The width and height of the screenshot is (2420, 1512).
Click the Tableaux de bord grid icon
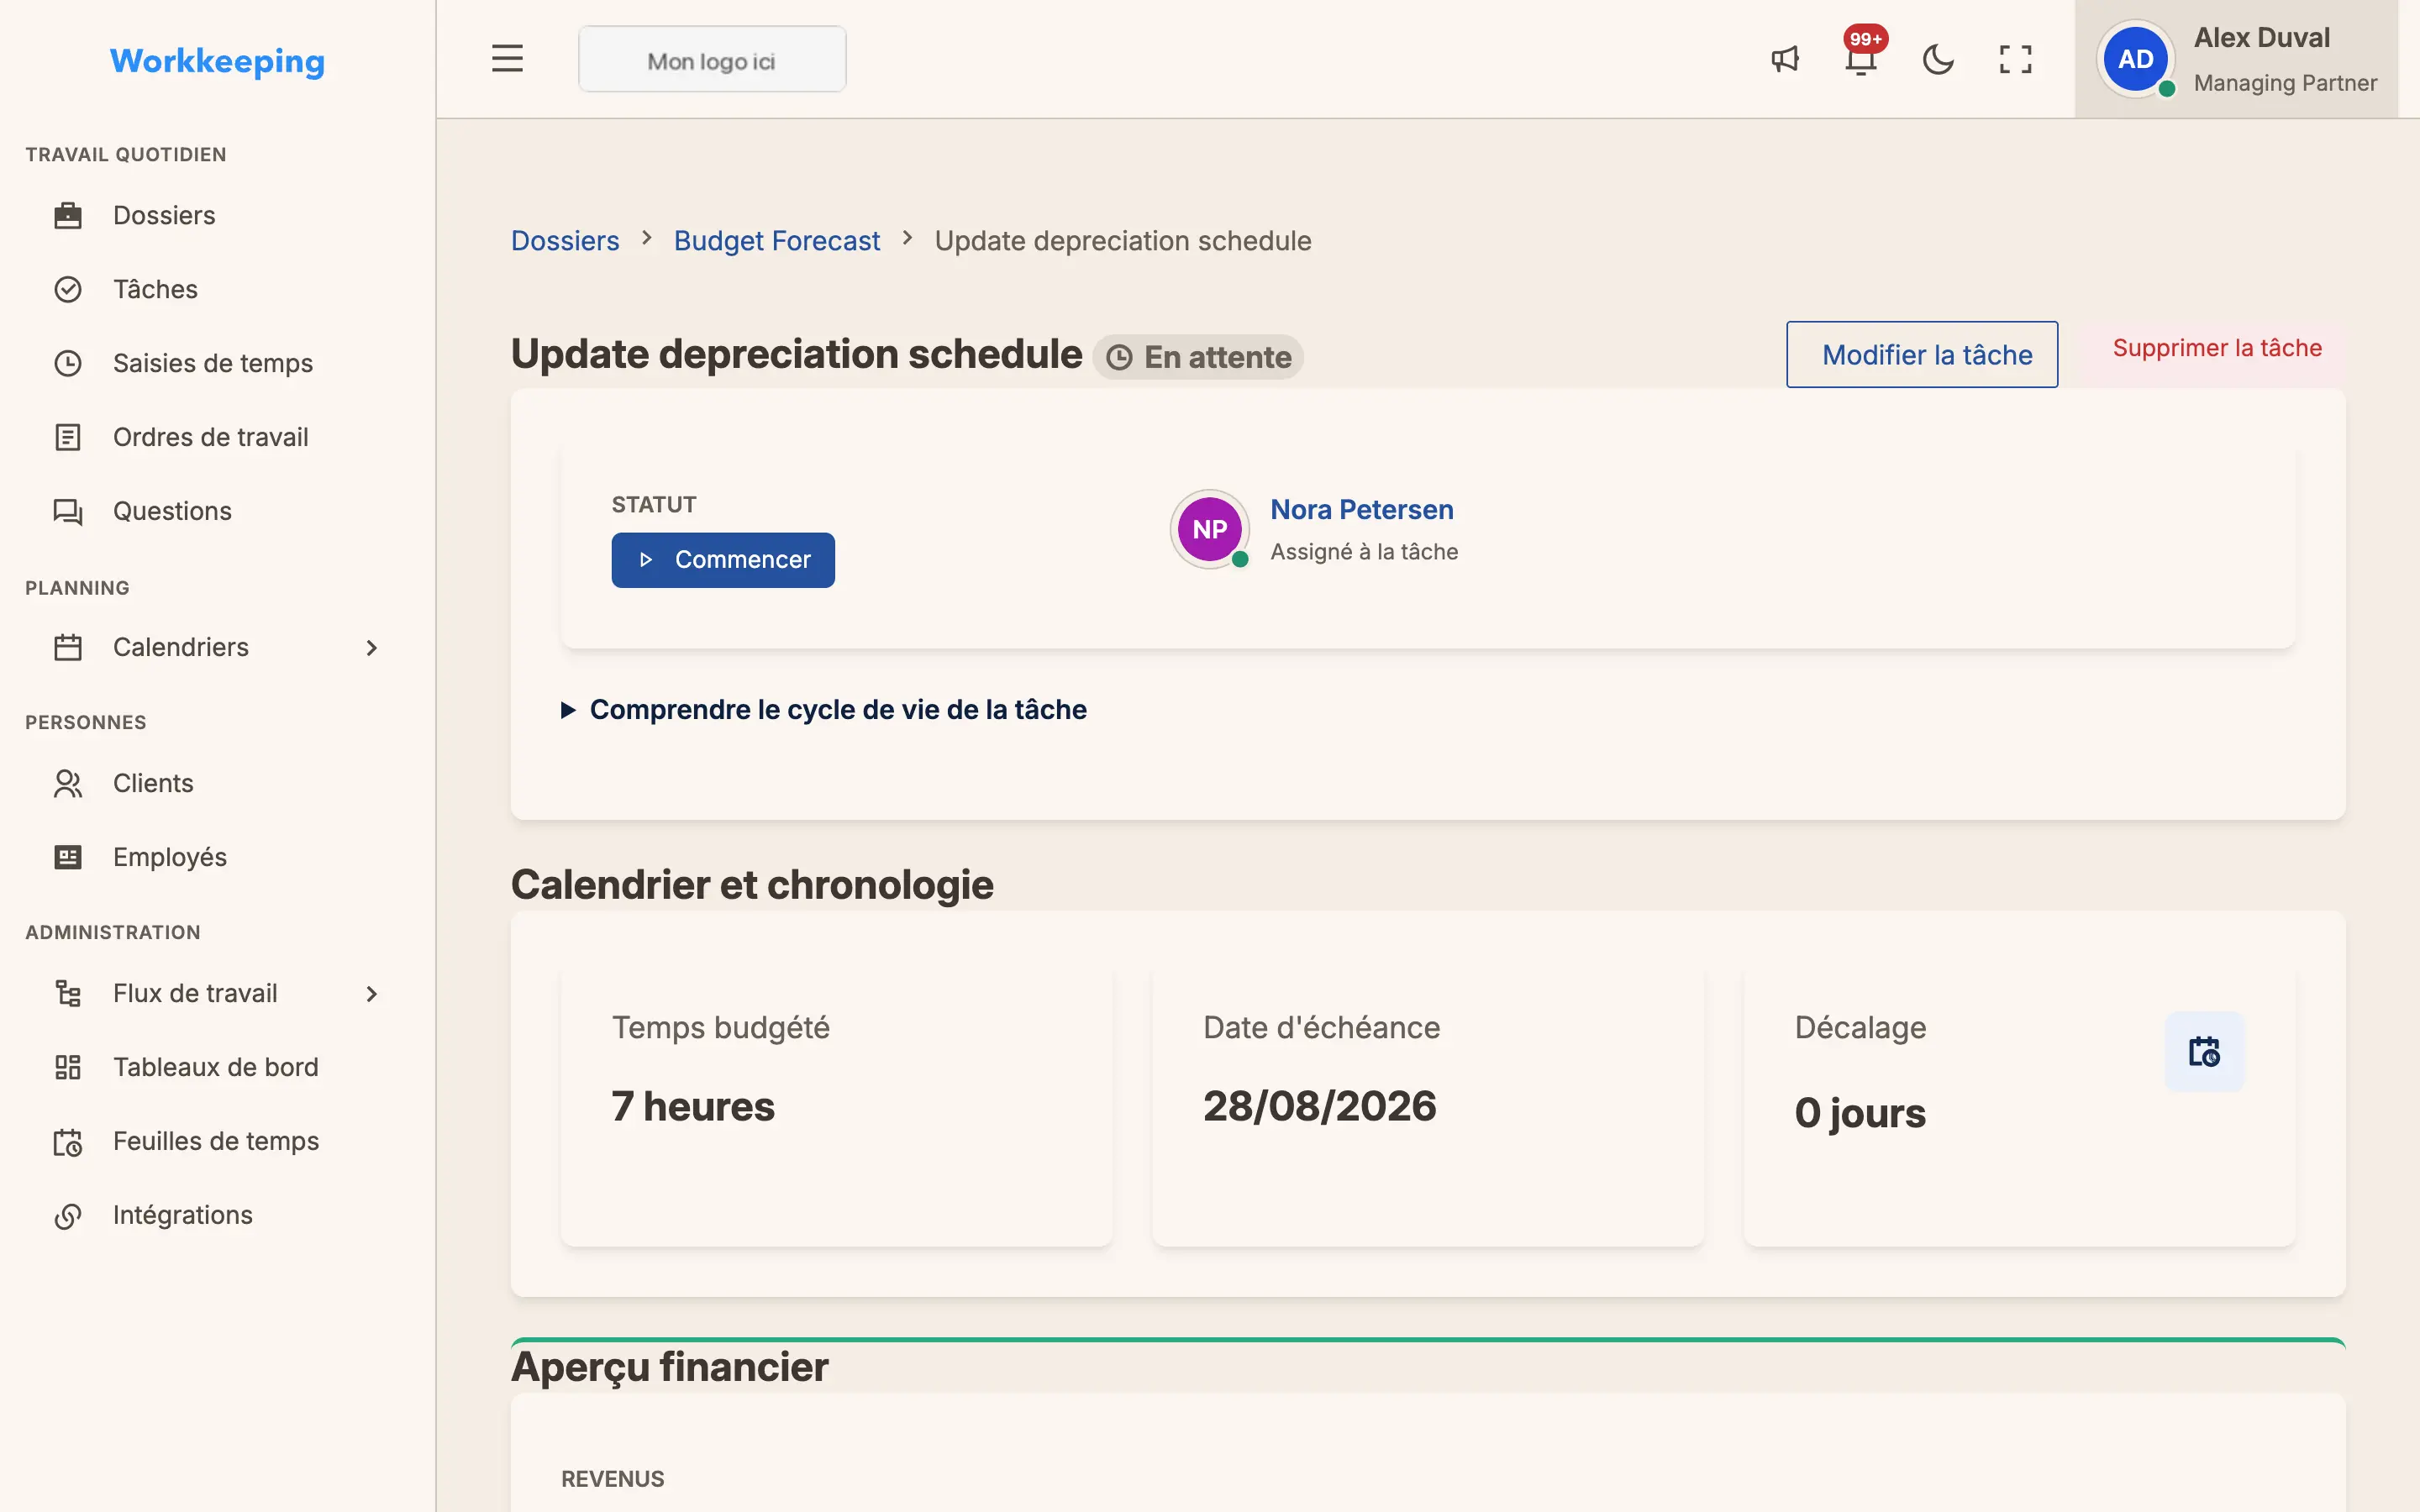pyautogui.click(x=68, y=1067)
